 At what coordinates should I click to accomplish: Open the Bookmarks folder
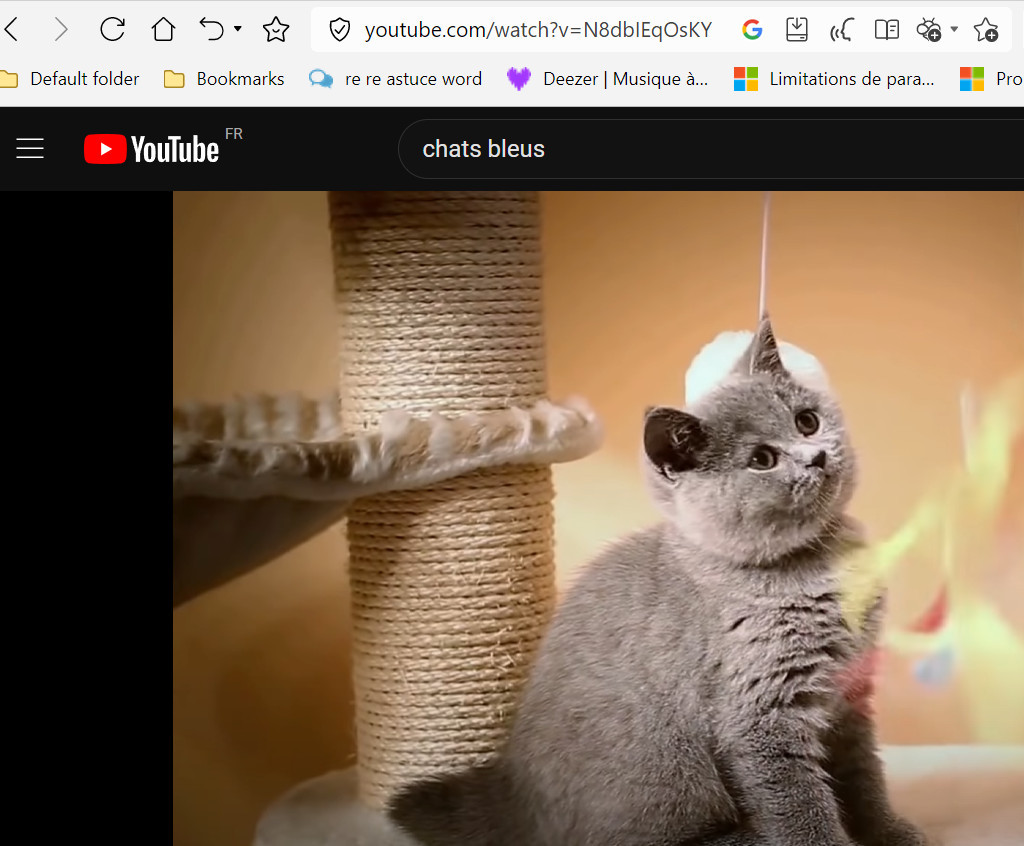coord(224,79)
